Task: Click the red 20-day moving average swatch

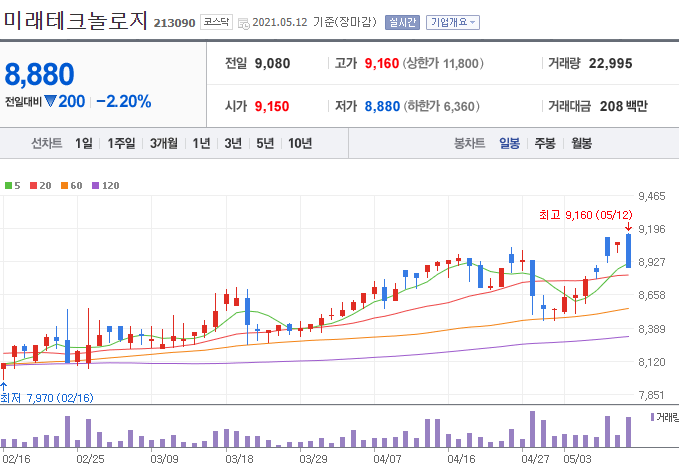Action: (x=33, y=186)
